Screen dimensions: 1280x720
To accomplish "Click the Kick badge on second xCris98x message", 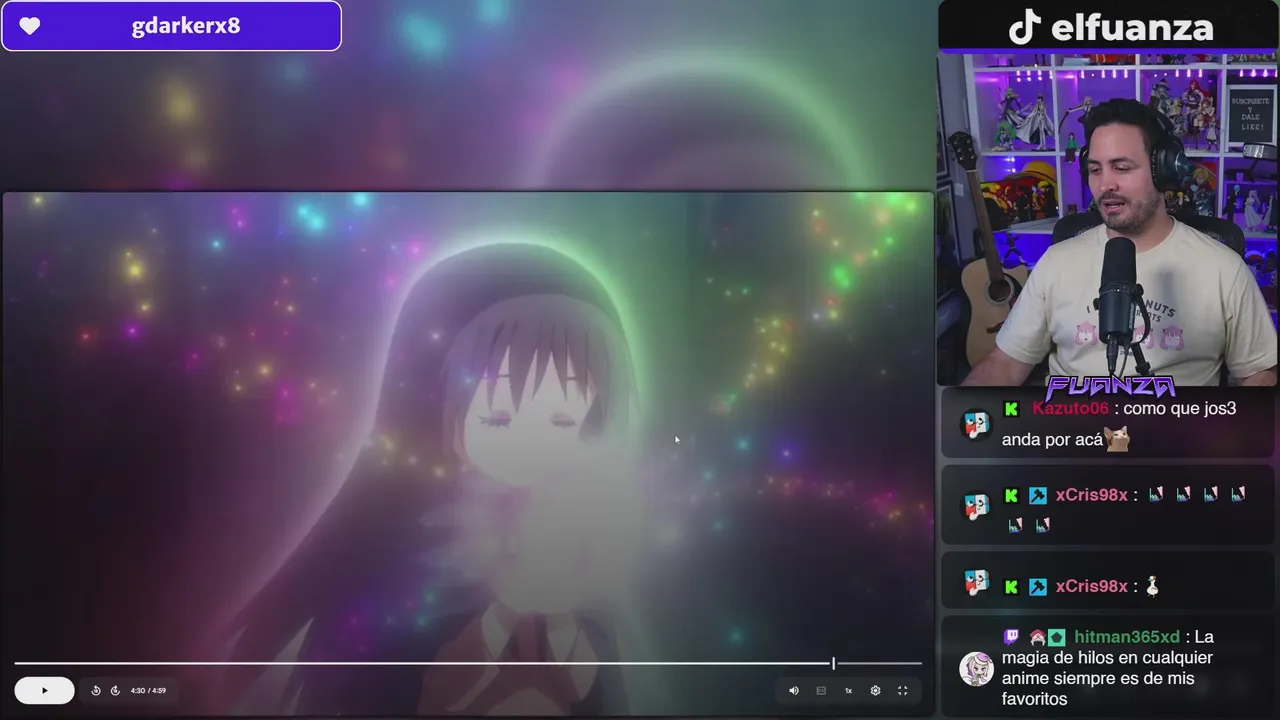I will 1011,586.
